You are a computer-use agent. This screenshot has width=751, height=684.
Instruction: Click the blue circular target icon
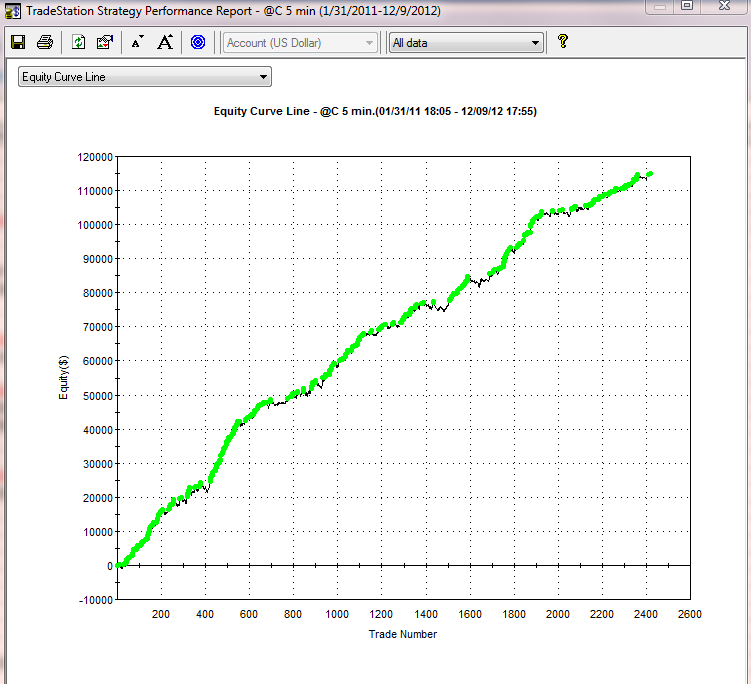[198, 42]
